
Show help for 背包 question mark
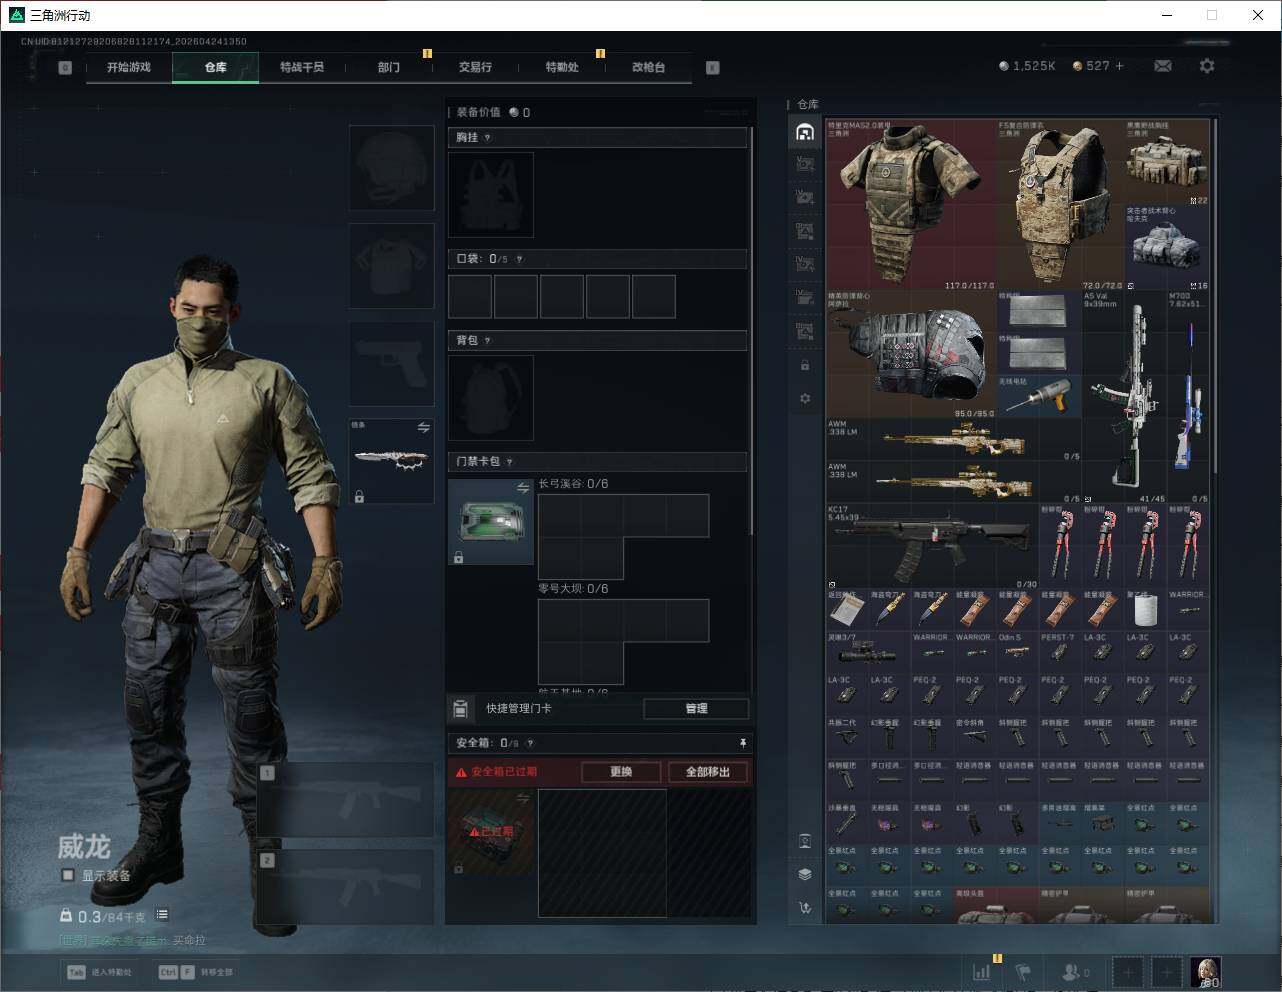coord(488,341)
